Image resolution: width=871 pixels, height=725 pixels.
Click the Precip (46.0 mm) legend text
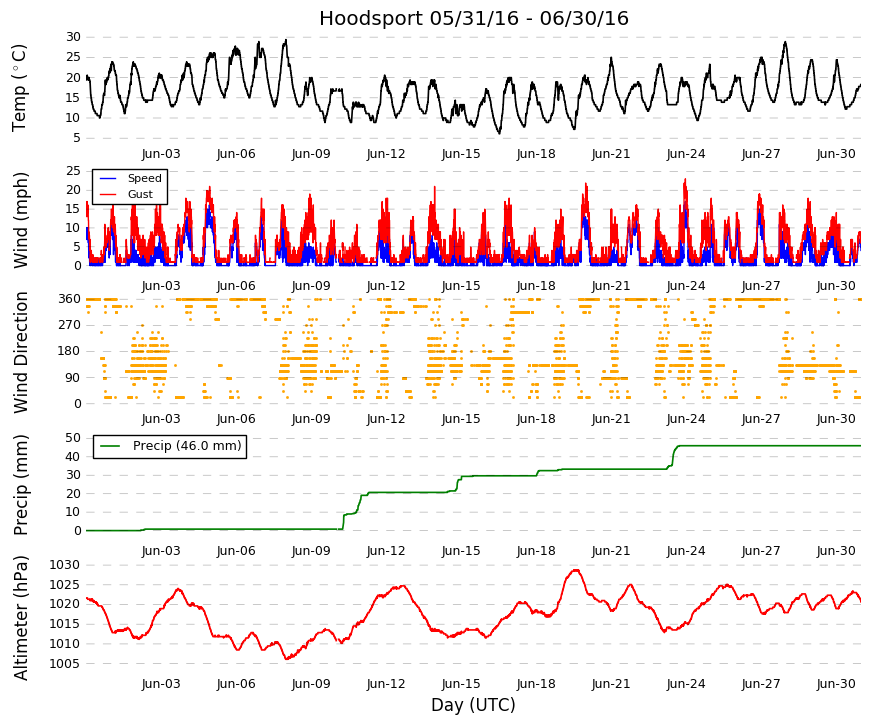point(187,446)
